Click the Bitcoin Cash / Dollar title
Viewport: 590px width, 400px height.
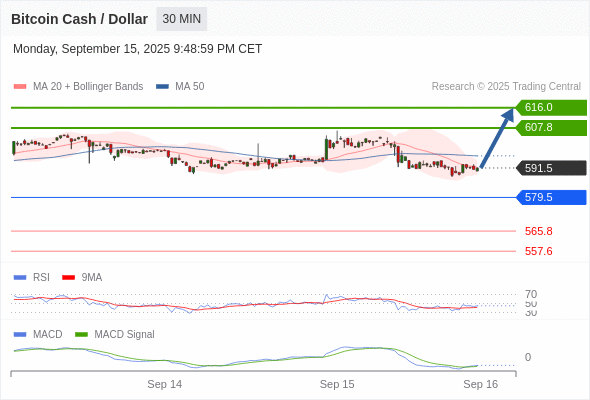click(79, 19)
